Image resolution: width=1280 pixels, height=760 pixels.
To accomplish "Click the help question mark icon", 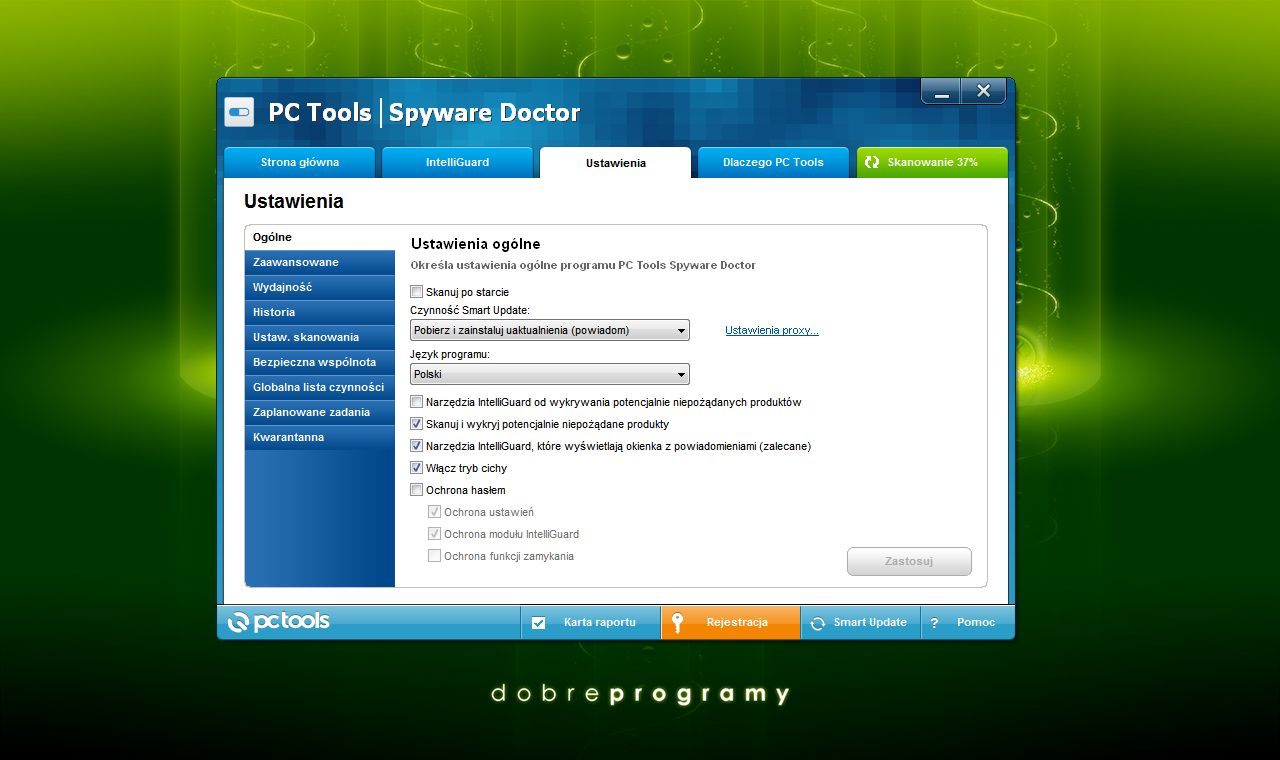I will point(934,623).
